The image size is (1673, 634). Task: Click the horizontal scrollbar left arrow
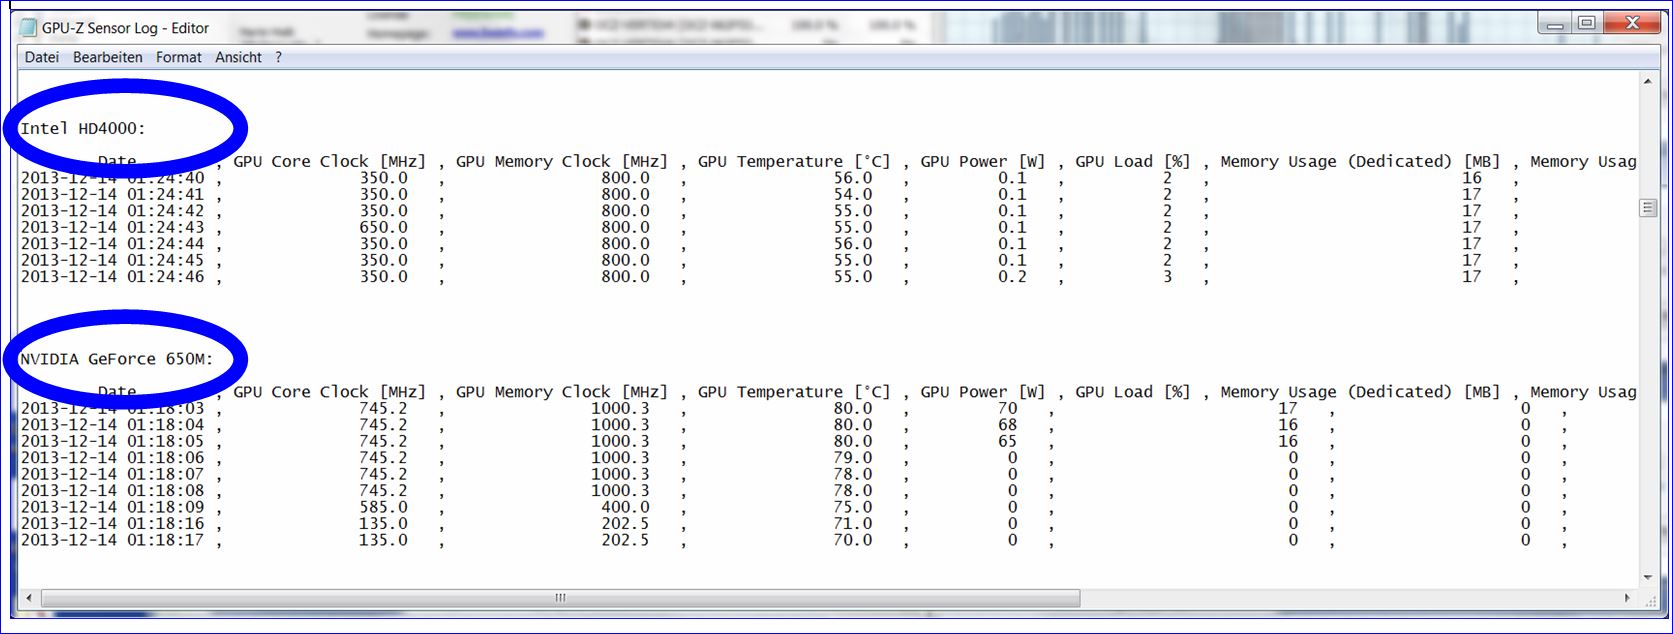pyautogui.click(x=28, y=598)
